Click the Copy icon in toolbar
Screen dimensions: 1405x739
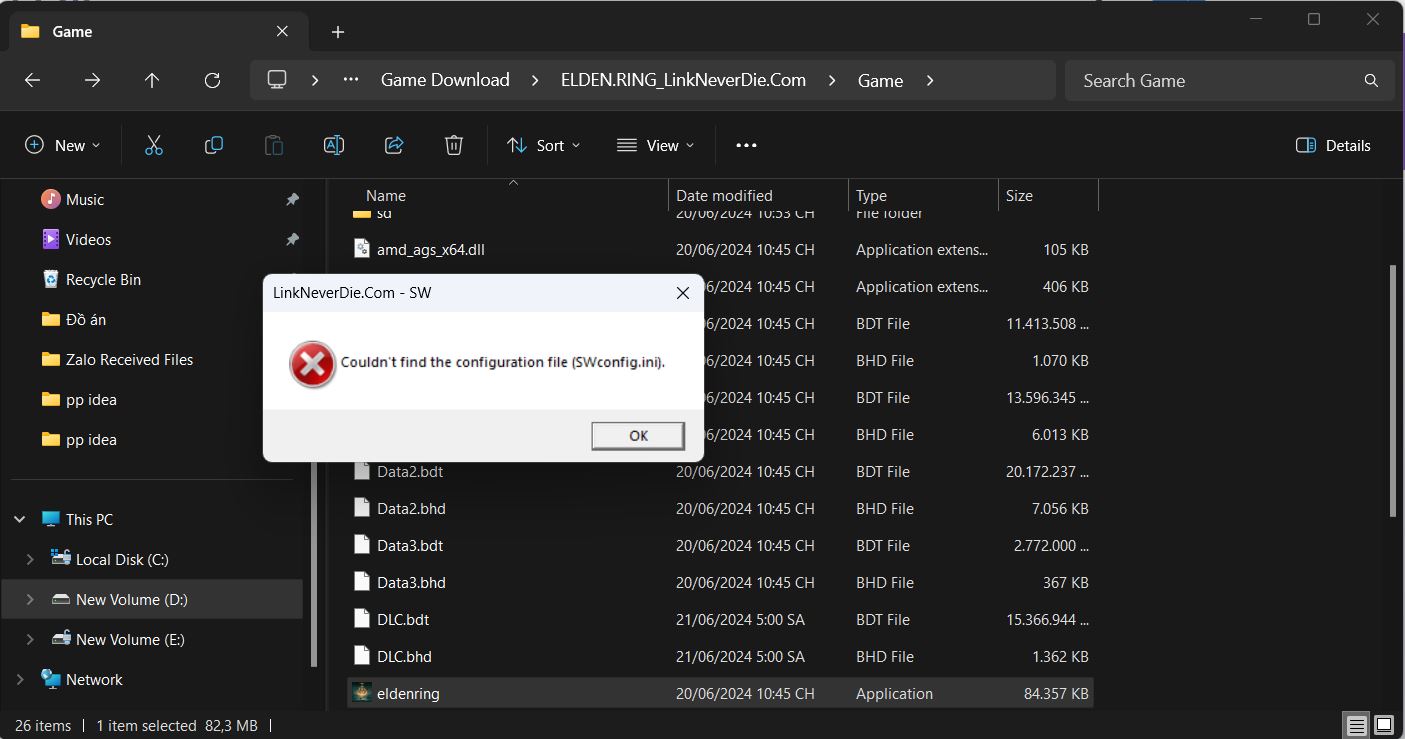pos(213,145)
